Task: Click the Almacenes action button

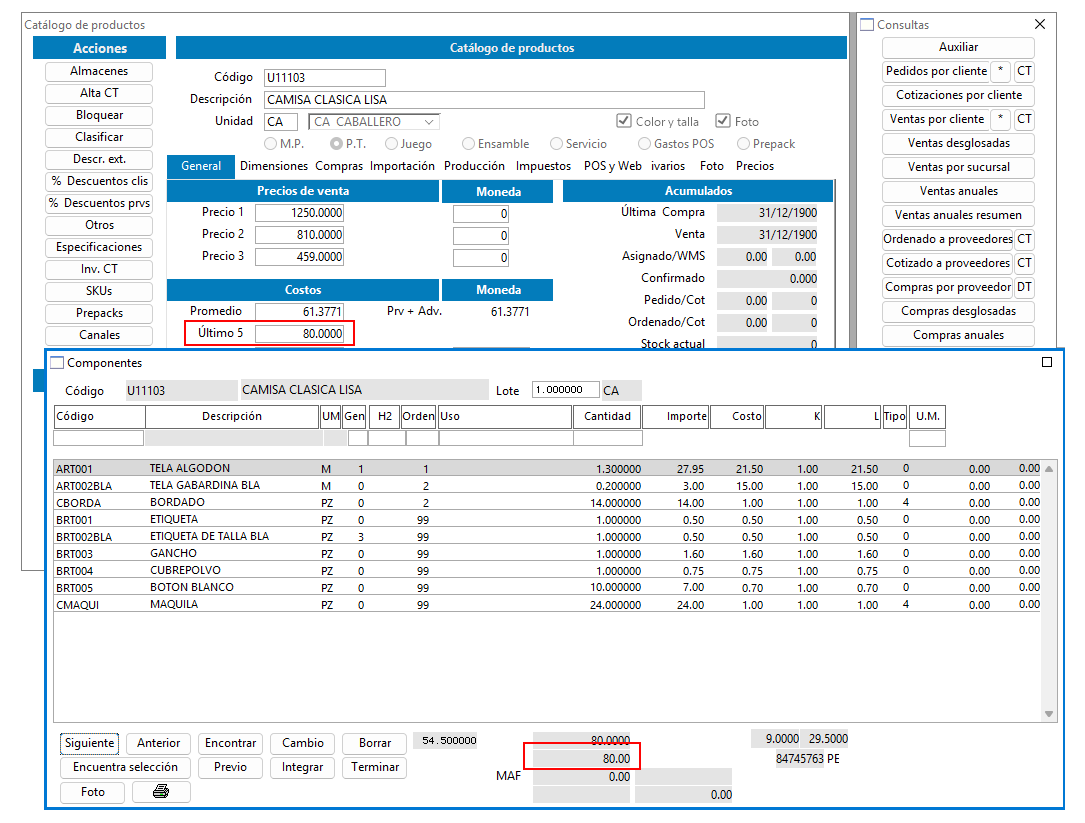Action: coord(99,71)
